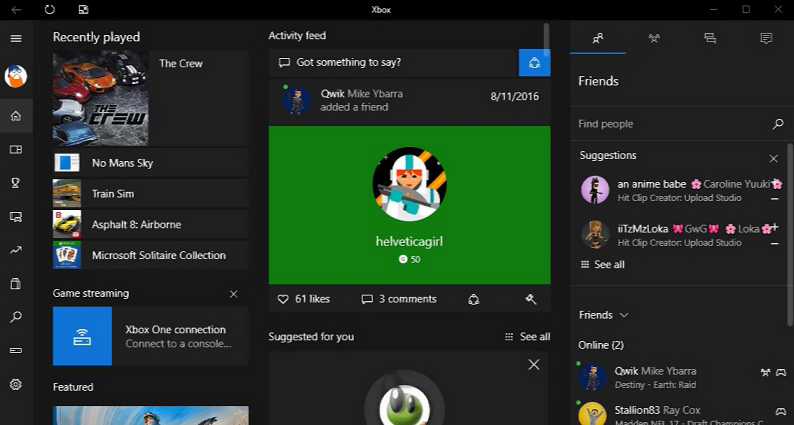Share the helveticagirl activity post

474,299
